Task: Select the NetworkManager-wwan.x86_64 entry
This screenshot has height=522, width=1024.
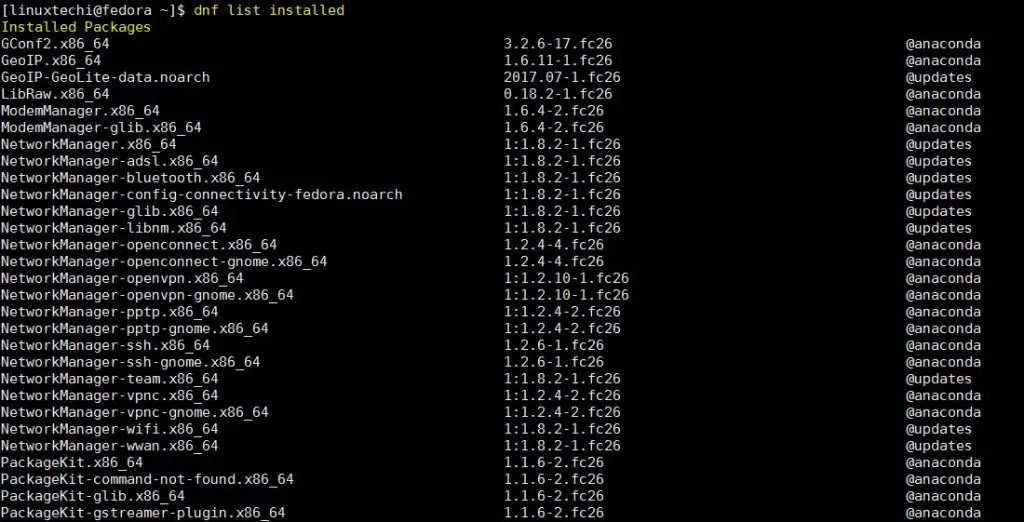Action: (110, 446)
